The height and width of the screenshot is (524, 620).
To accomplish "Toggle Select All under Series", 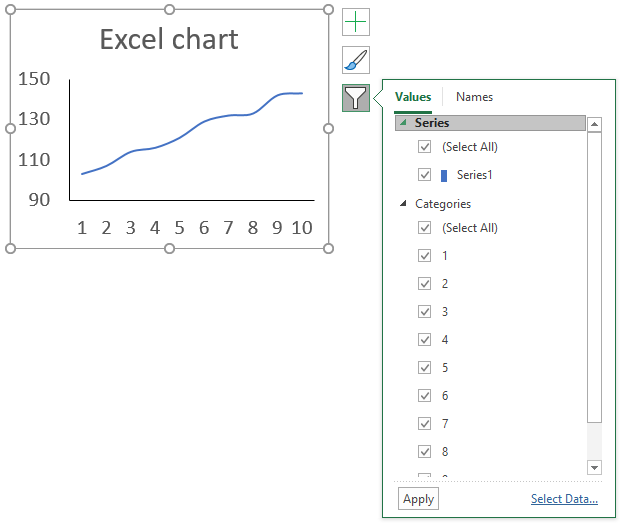I will click(x=424, y=147).
